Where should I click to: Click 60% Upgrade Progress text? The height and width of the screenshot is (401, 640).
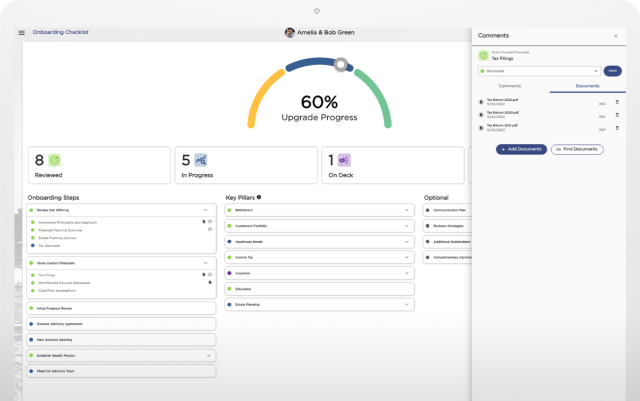tap(319, 108)
